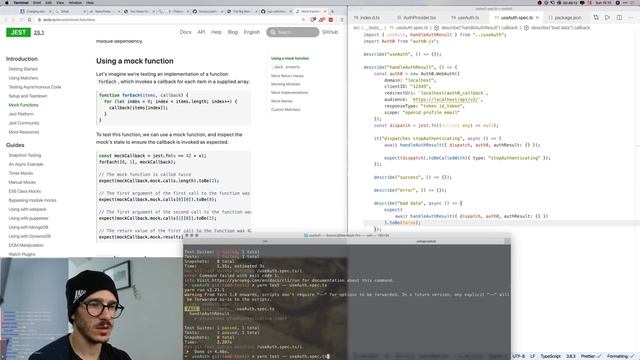
Task: Open Bypassing module mocks guide
Action: pos(32,200)
